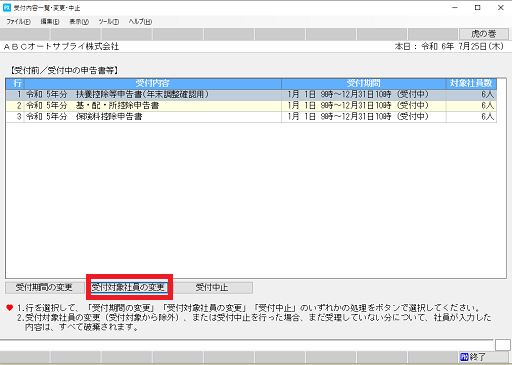Click 受付期間 cell of 保険料控除申告書 row
Image resolution: width=512 pixels, height=365 pixels.
(x=364, y=116)
